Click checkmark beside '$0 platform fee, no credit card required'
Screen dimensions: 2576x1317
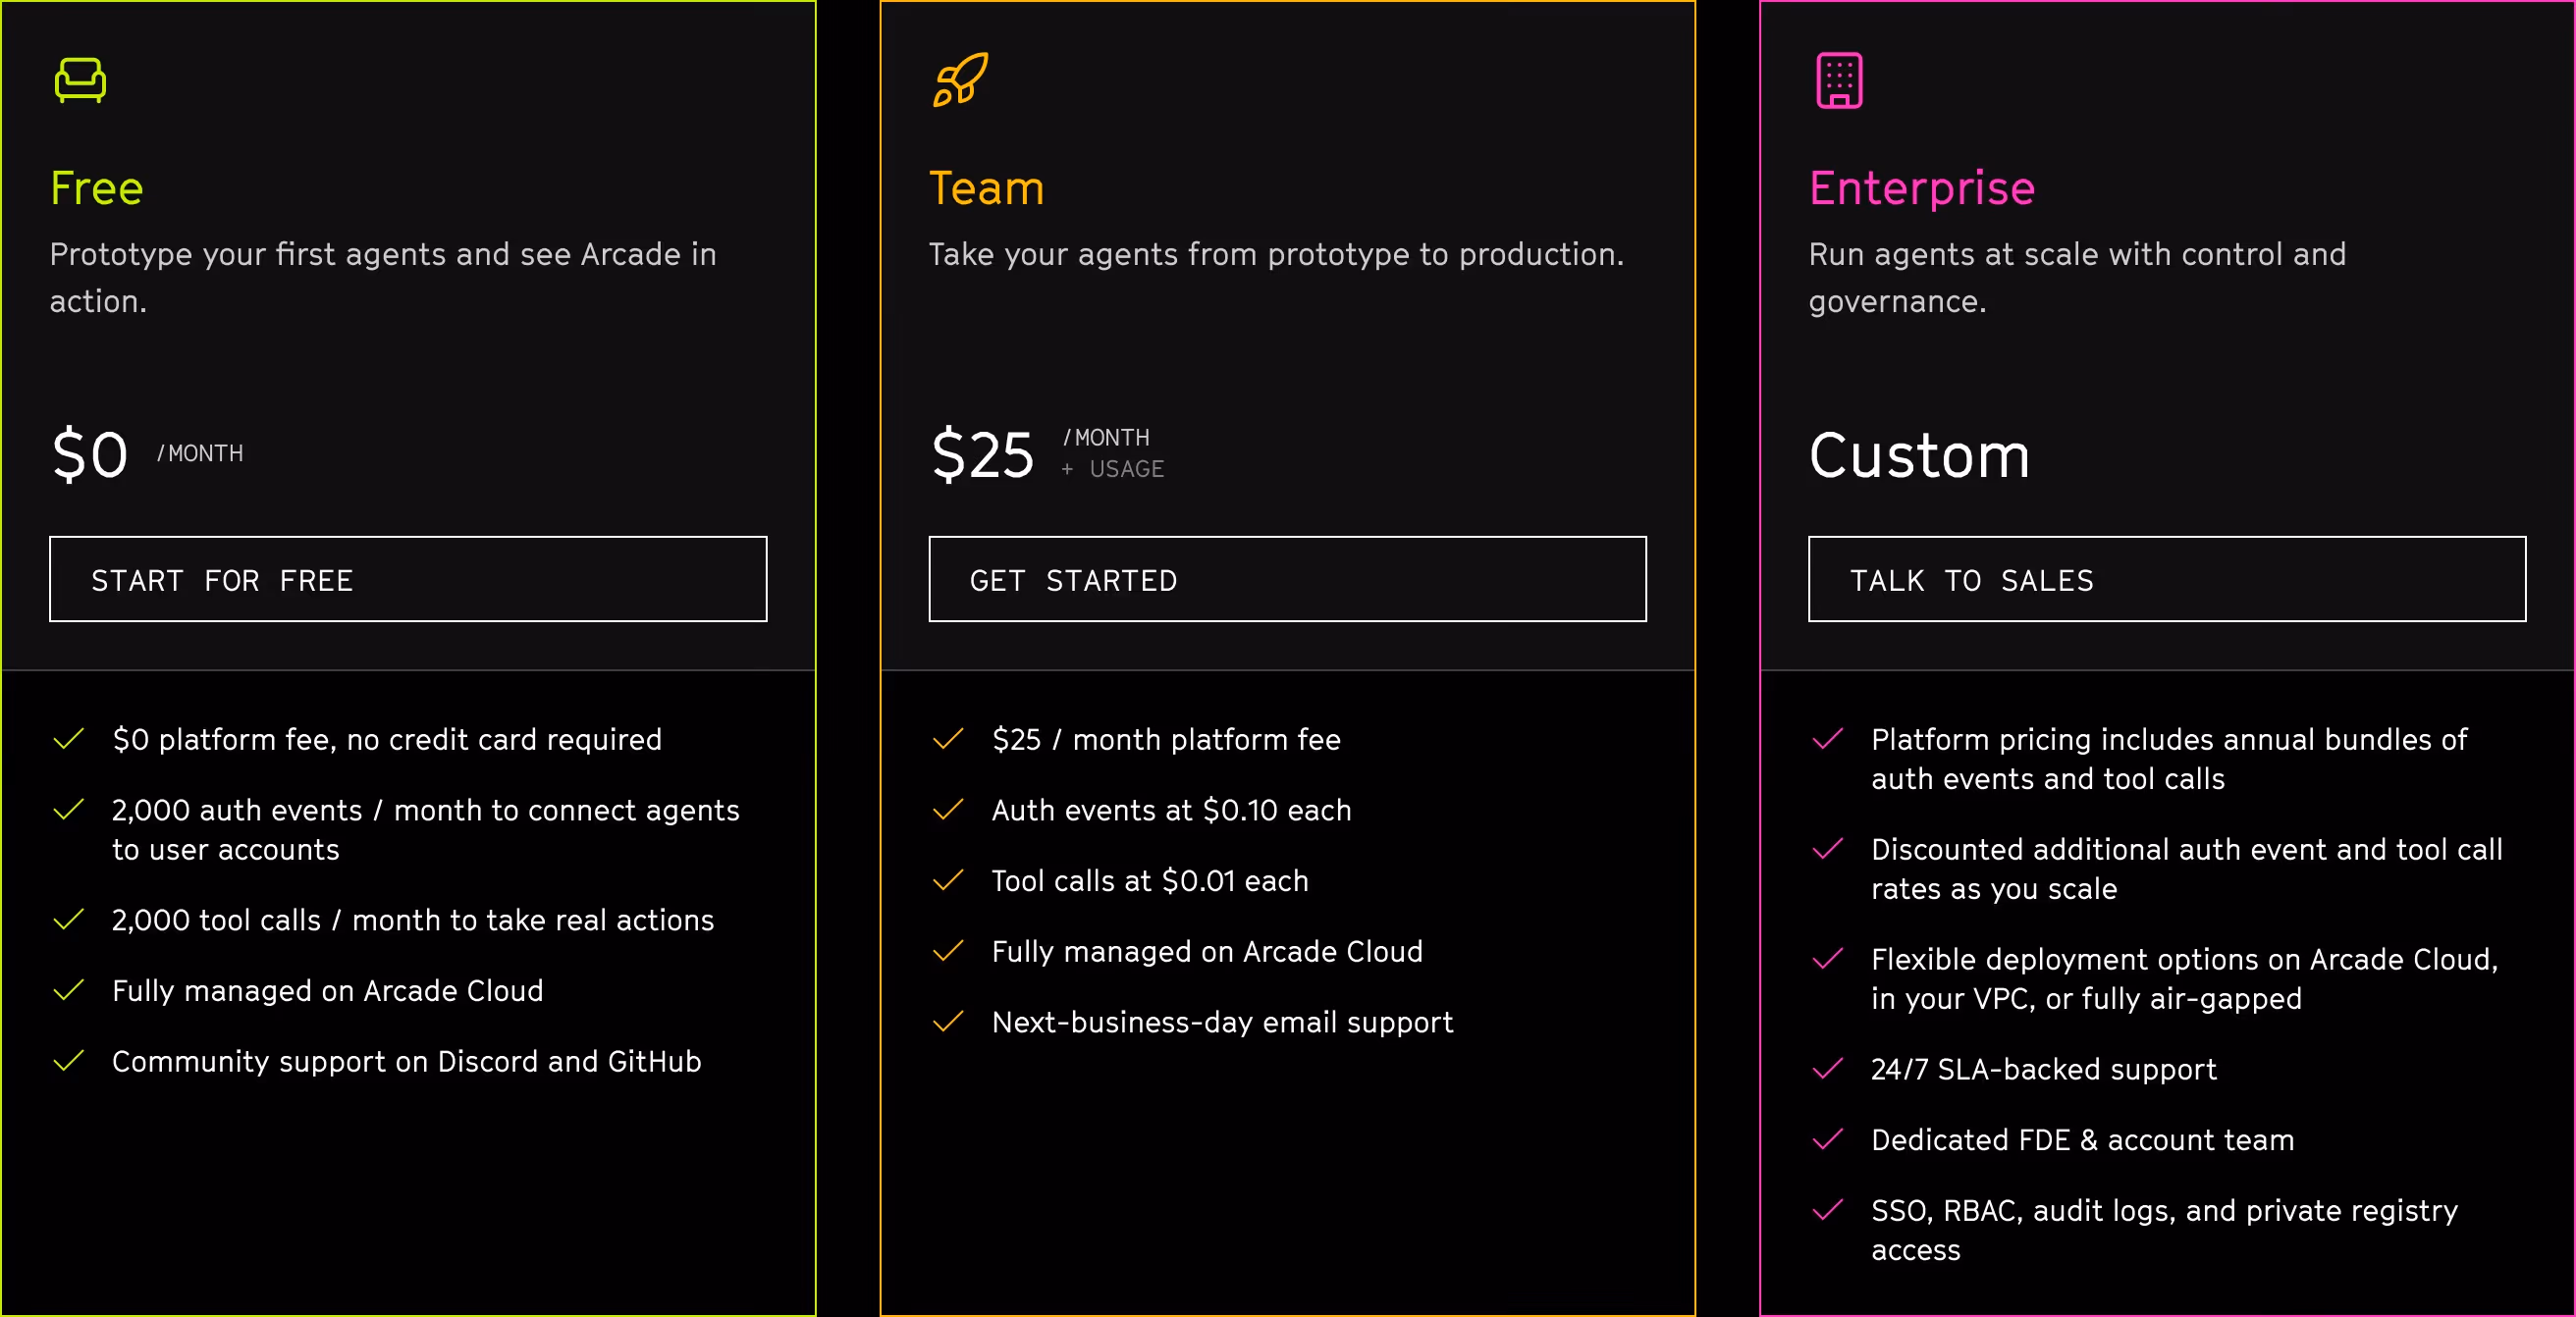pyautogui.click(x=68, y=739)
